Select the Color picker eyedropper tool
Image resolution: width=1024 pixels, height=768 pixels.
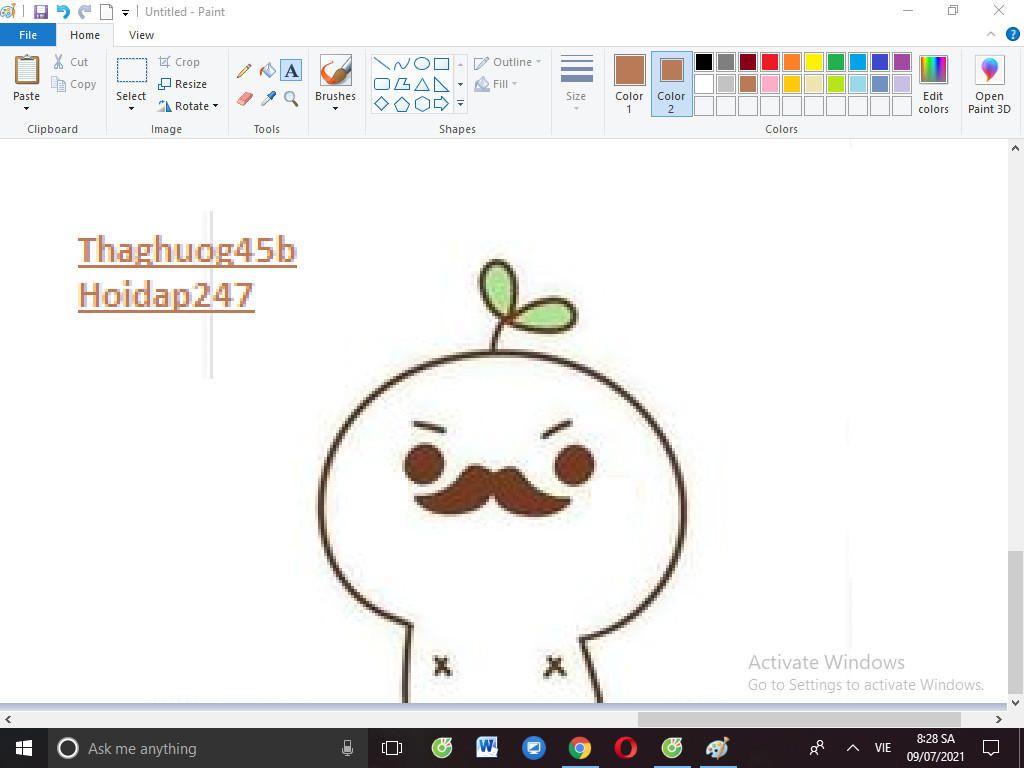coord(268,99)
